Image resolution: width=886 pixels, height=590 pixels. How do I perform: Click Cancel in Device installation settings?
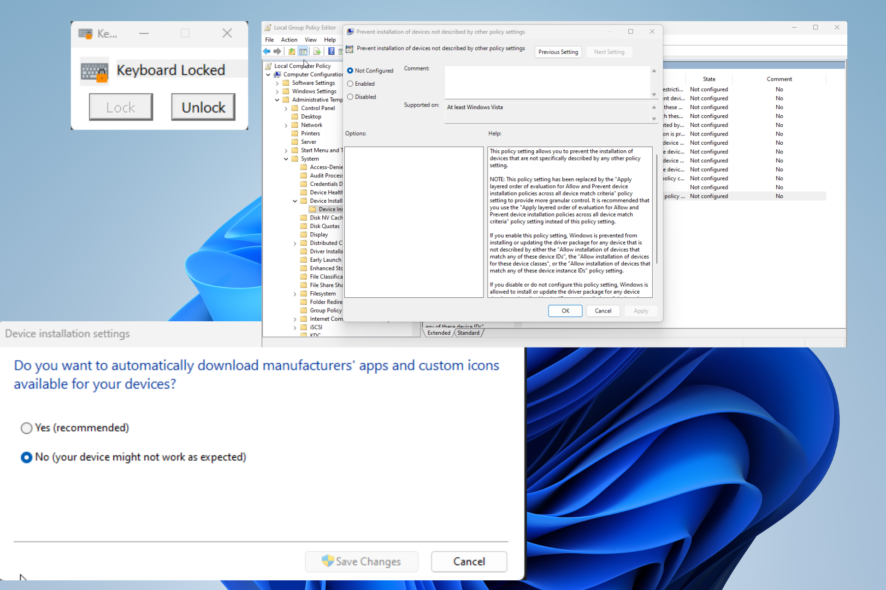click(468, 562)
